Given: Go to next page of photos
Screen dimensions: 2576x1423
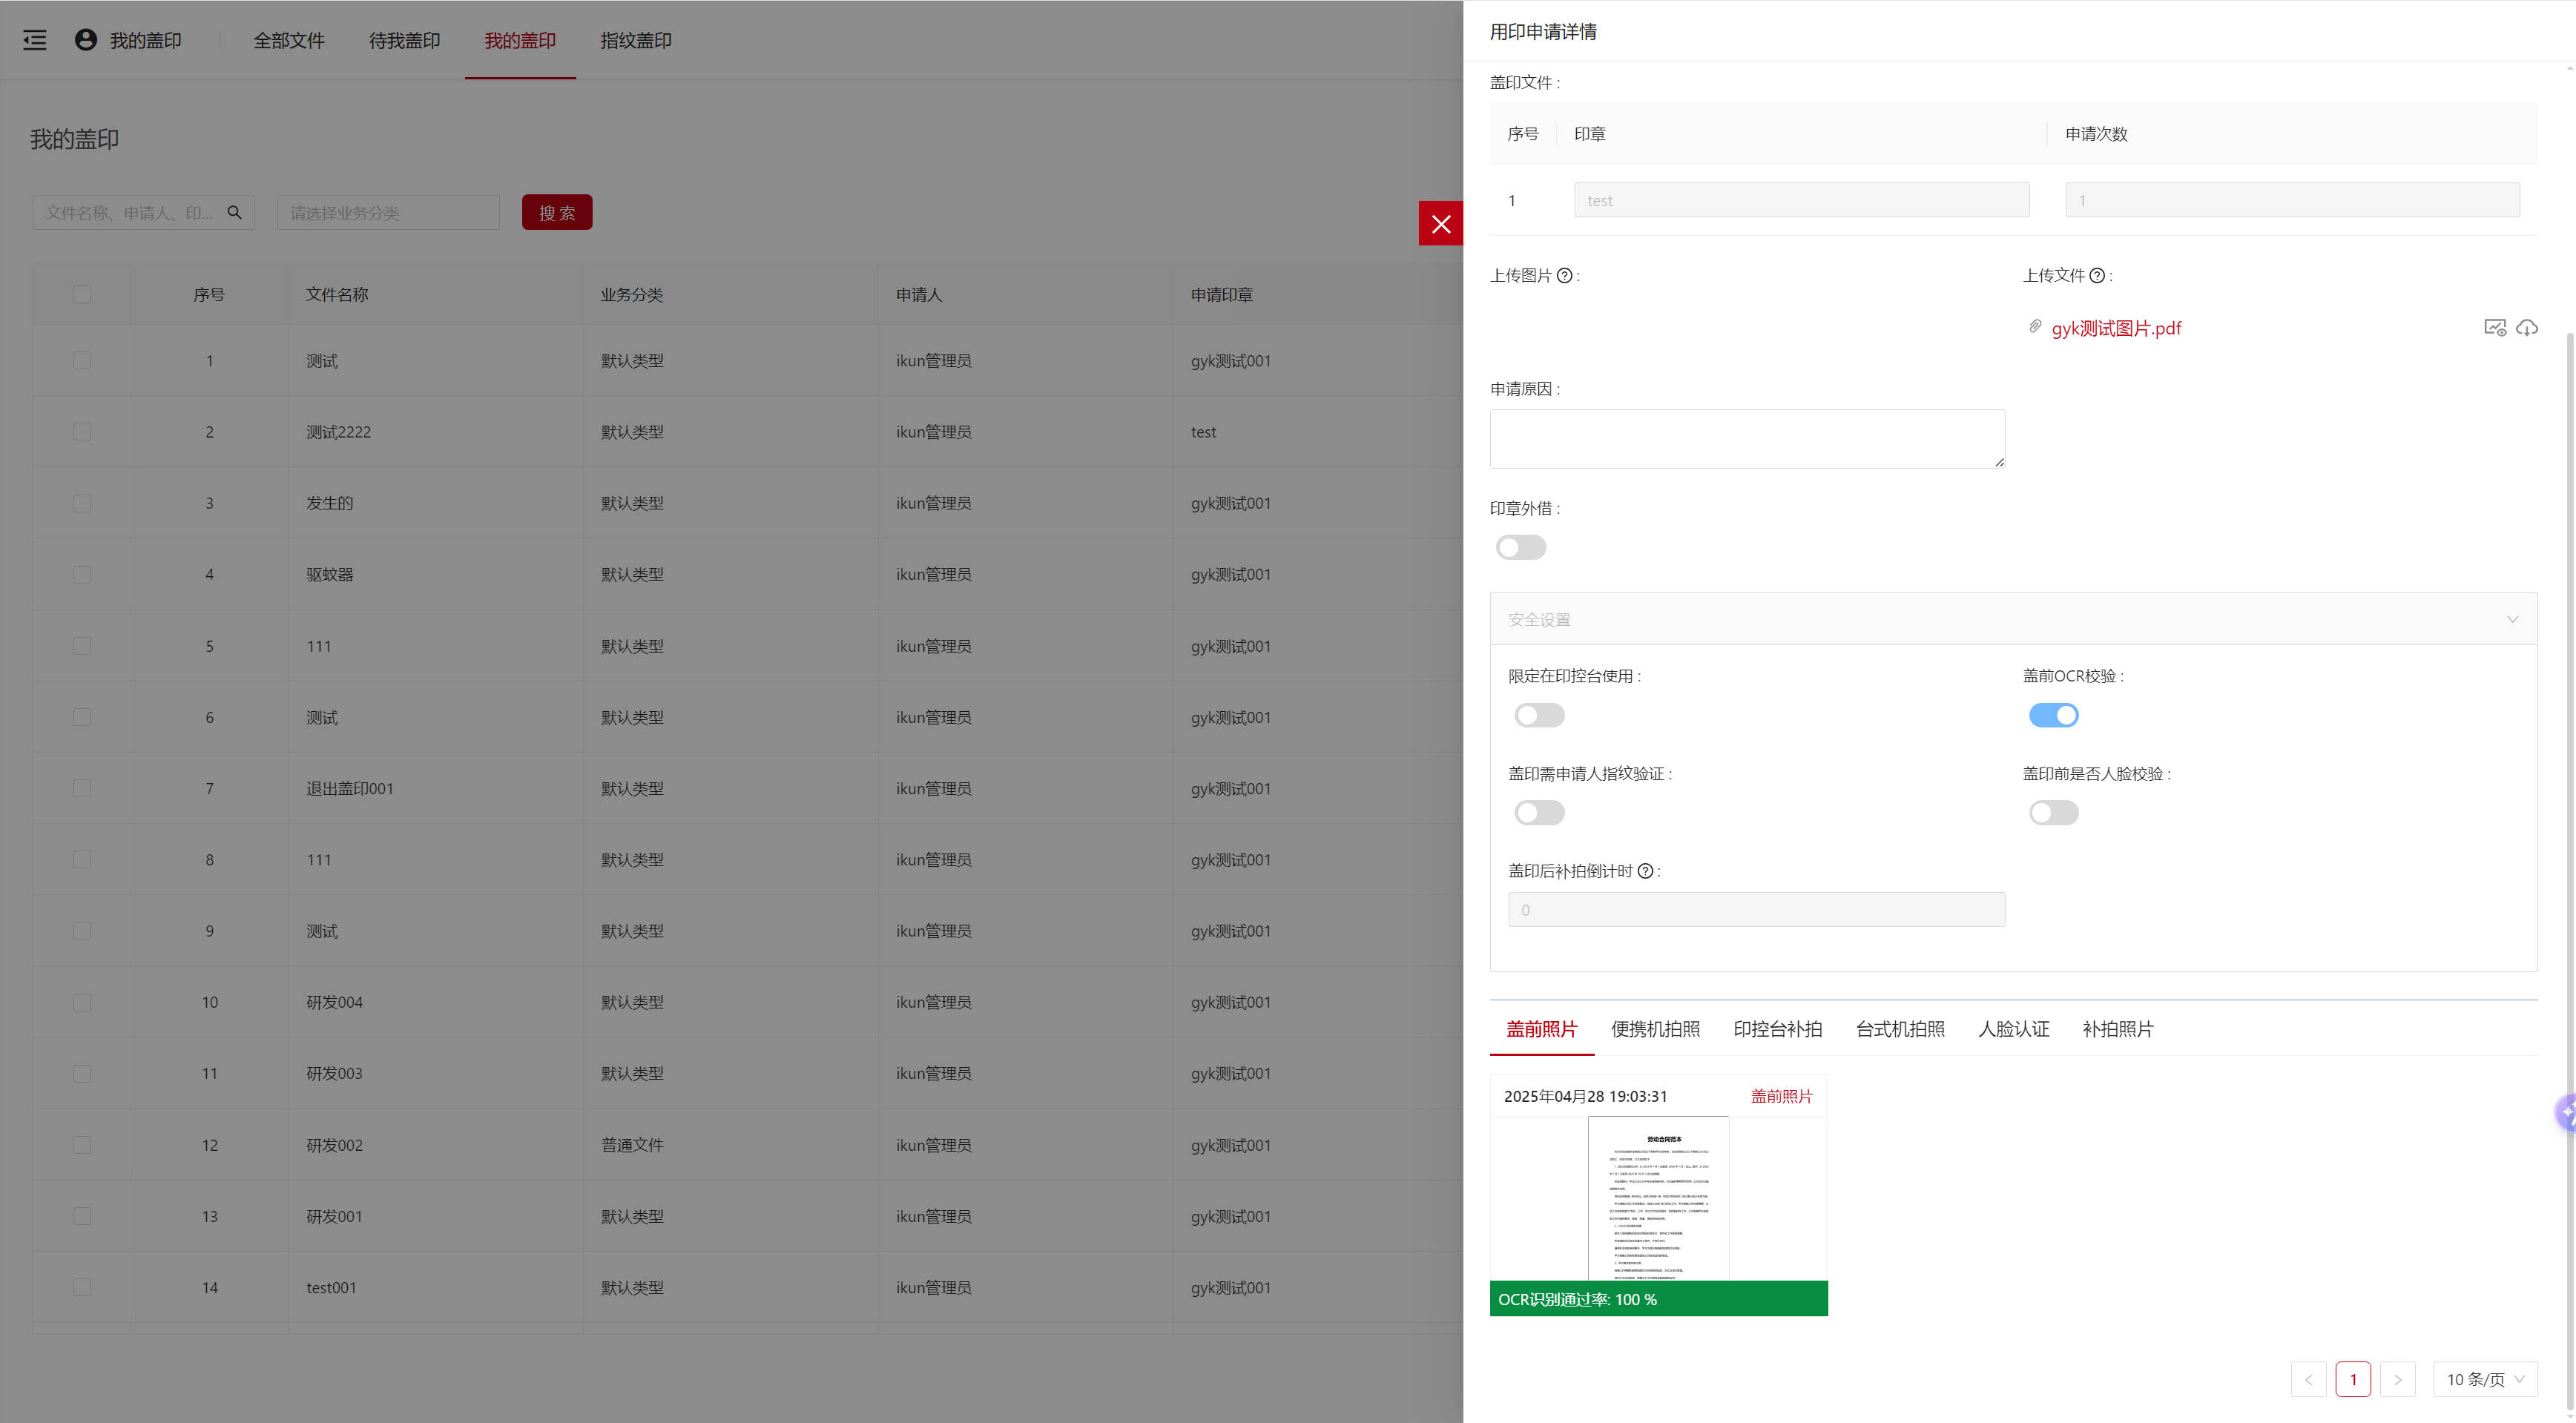Looking at the screenshot, I should 2397,1379.
